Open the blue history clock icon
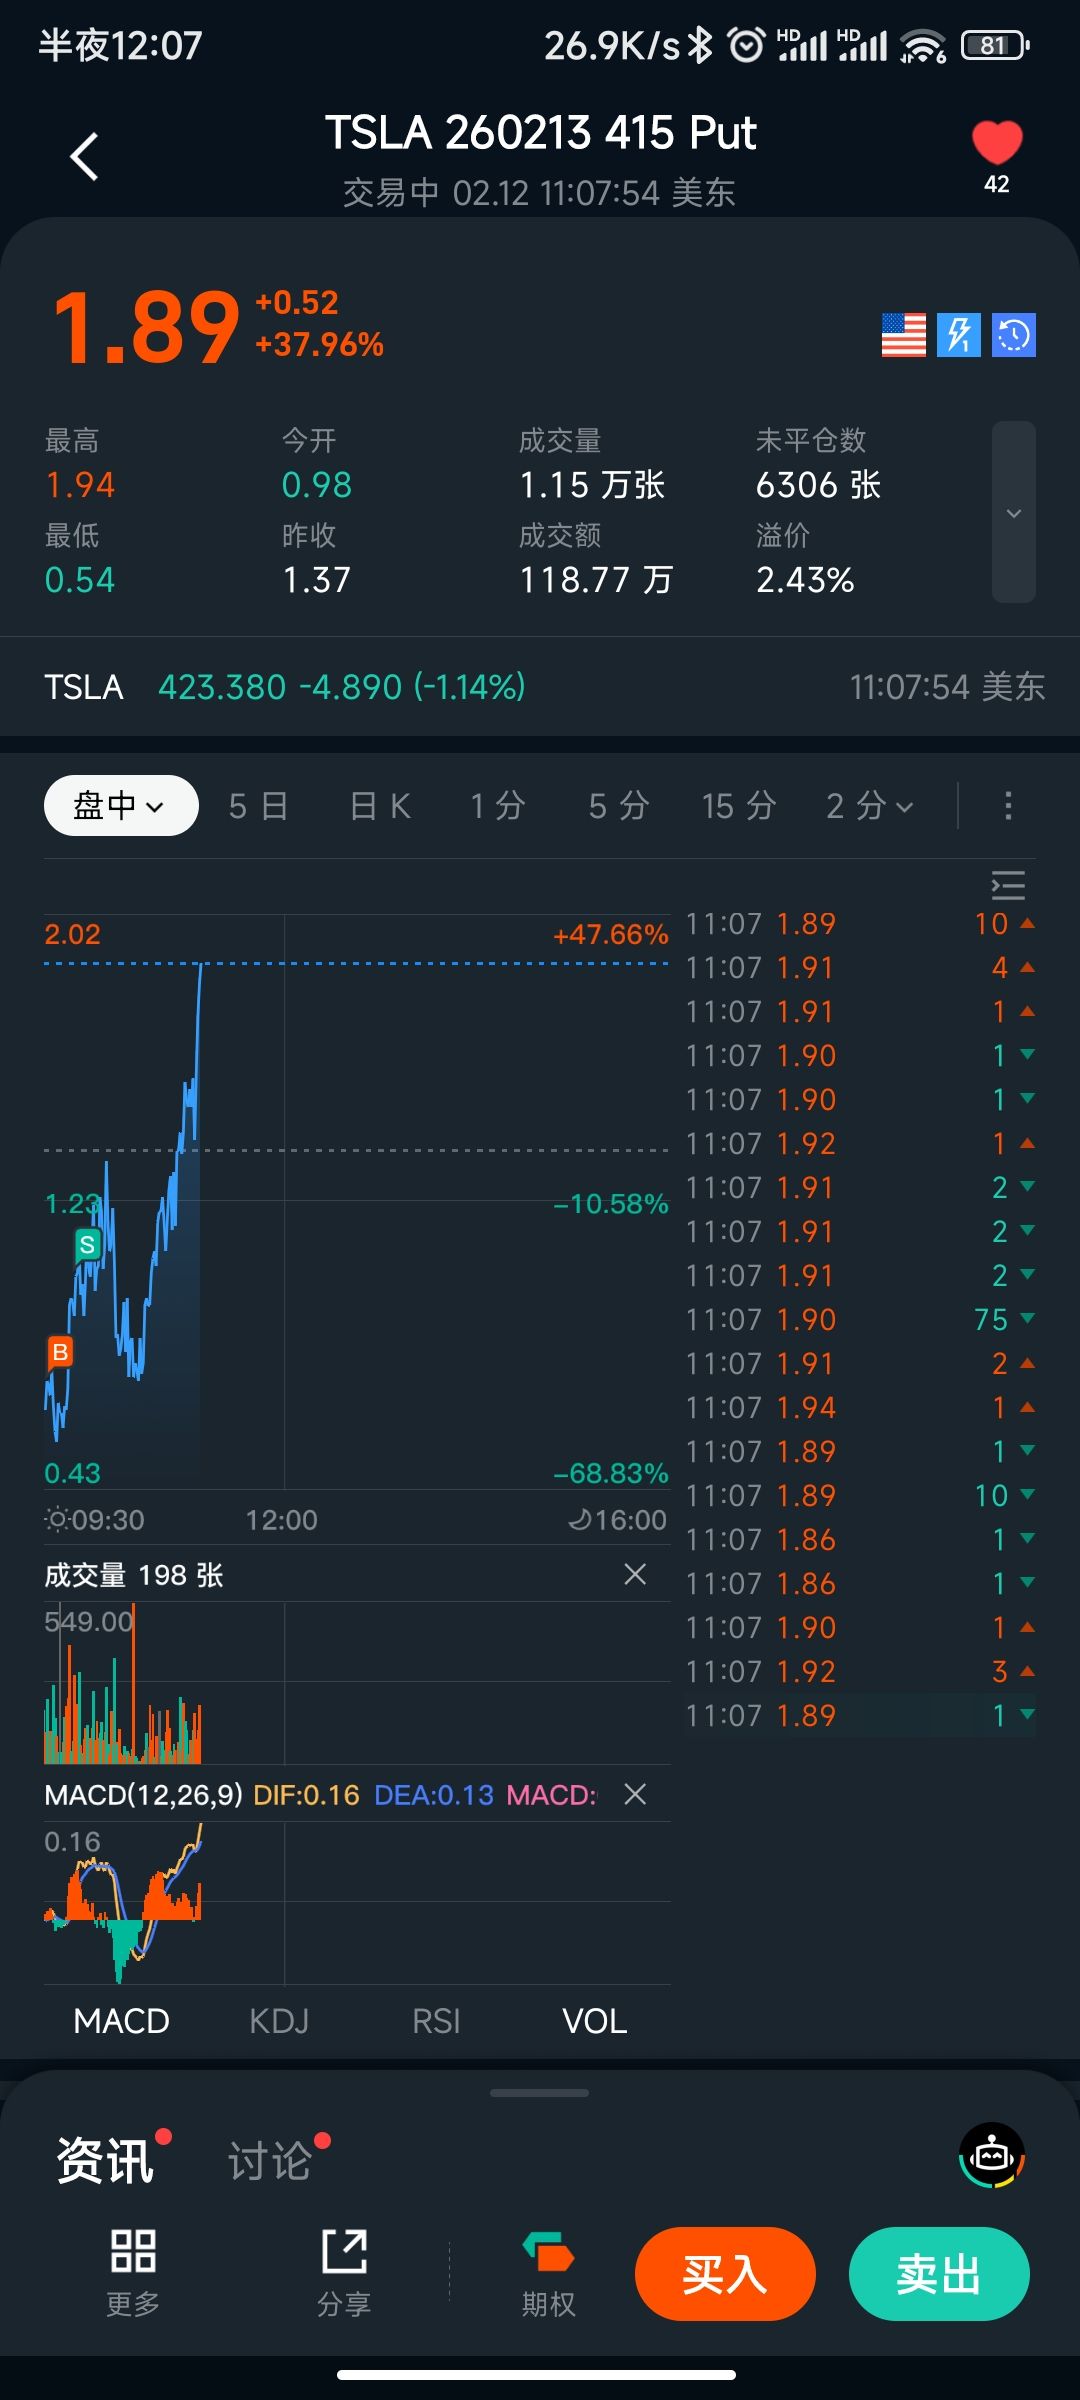Image resolution: width=1080 pixels, height=2400 pixels. pos(1013,335)
